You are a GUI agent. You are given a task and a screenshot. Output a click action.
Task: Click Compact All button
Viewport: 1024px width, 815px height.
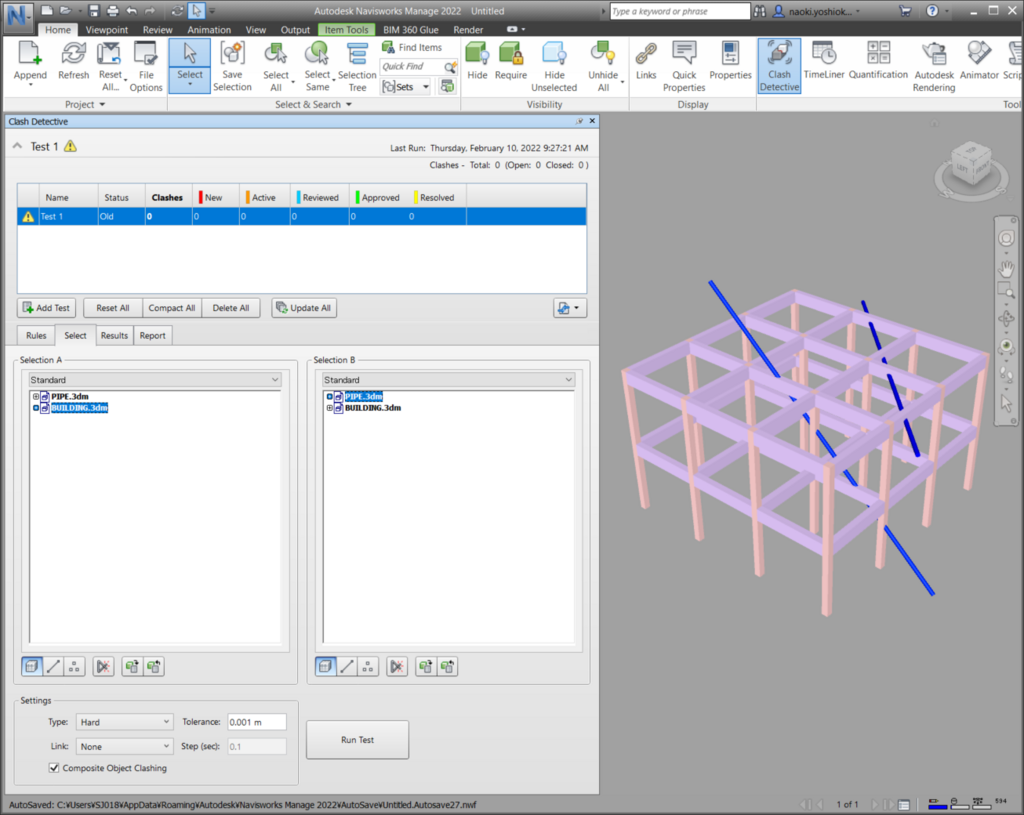(172, 308)
